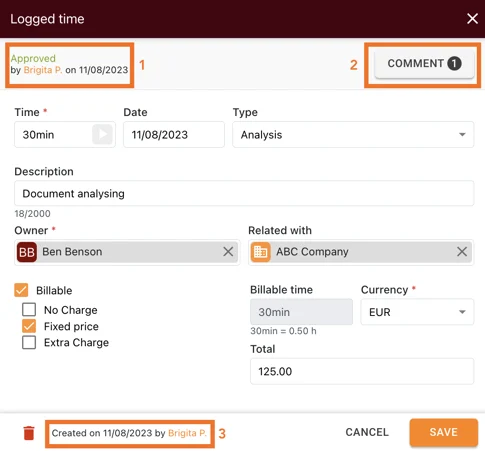Image resolution: width=485 pixels, height=451 pixels.
Task: Remove ABC Company from Related with
Action: (462, 252)
